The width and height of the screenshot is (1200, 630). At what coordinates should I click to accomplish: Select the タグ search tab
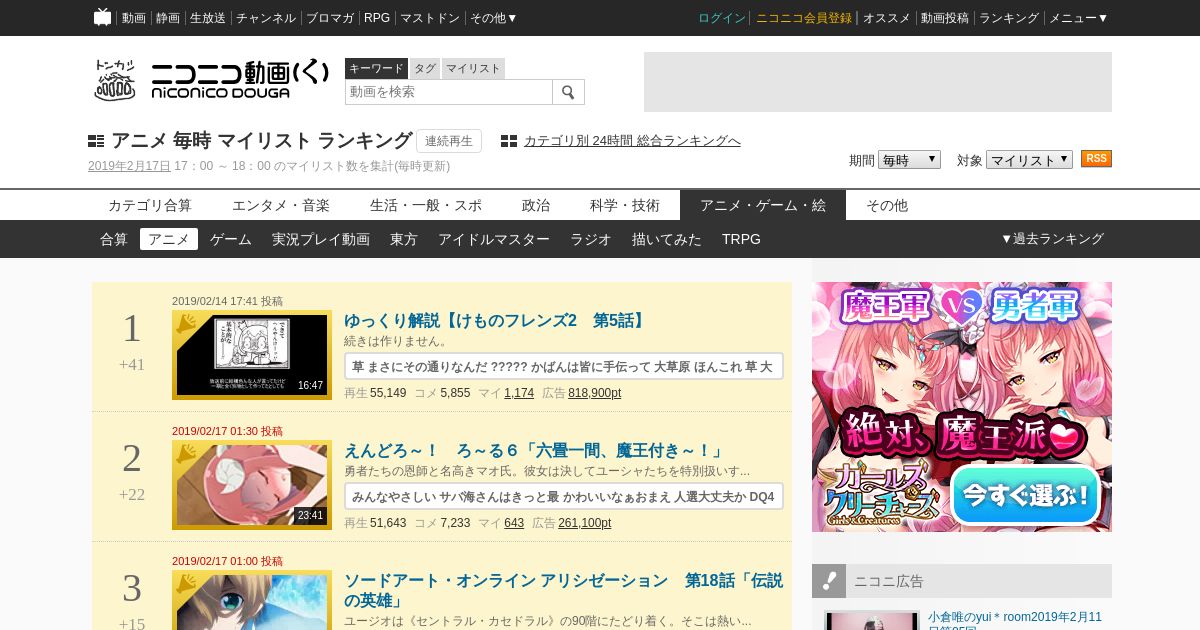point(425,68)
